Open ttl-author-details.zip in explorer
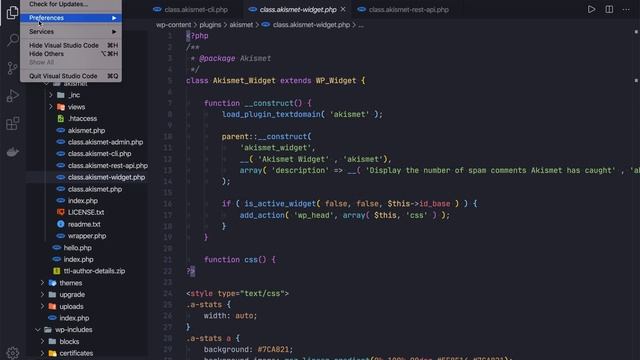This screenshot has width=640, height=360. coord(94,271)
